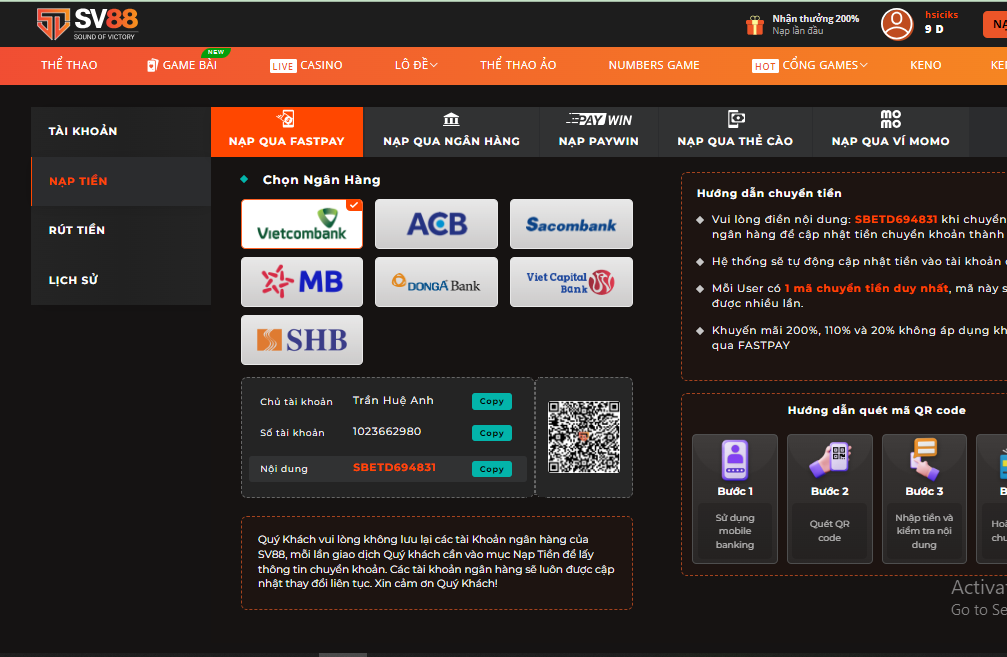Click the Hướng dẫn chuyển tiền heading
This screenshot has height=657, width=1007.
click(x=769, y=193)
